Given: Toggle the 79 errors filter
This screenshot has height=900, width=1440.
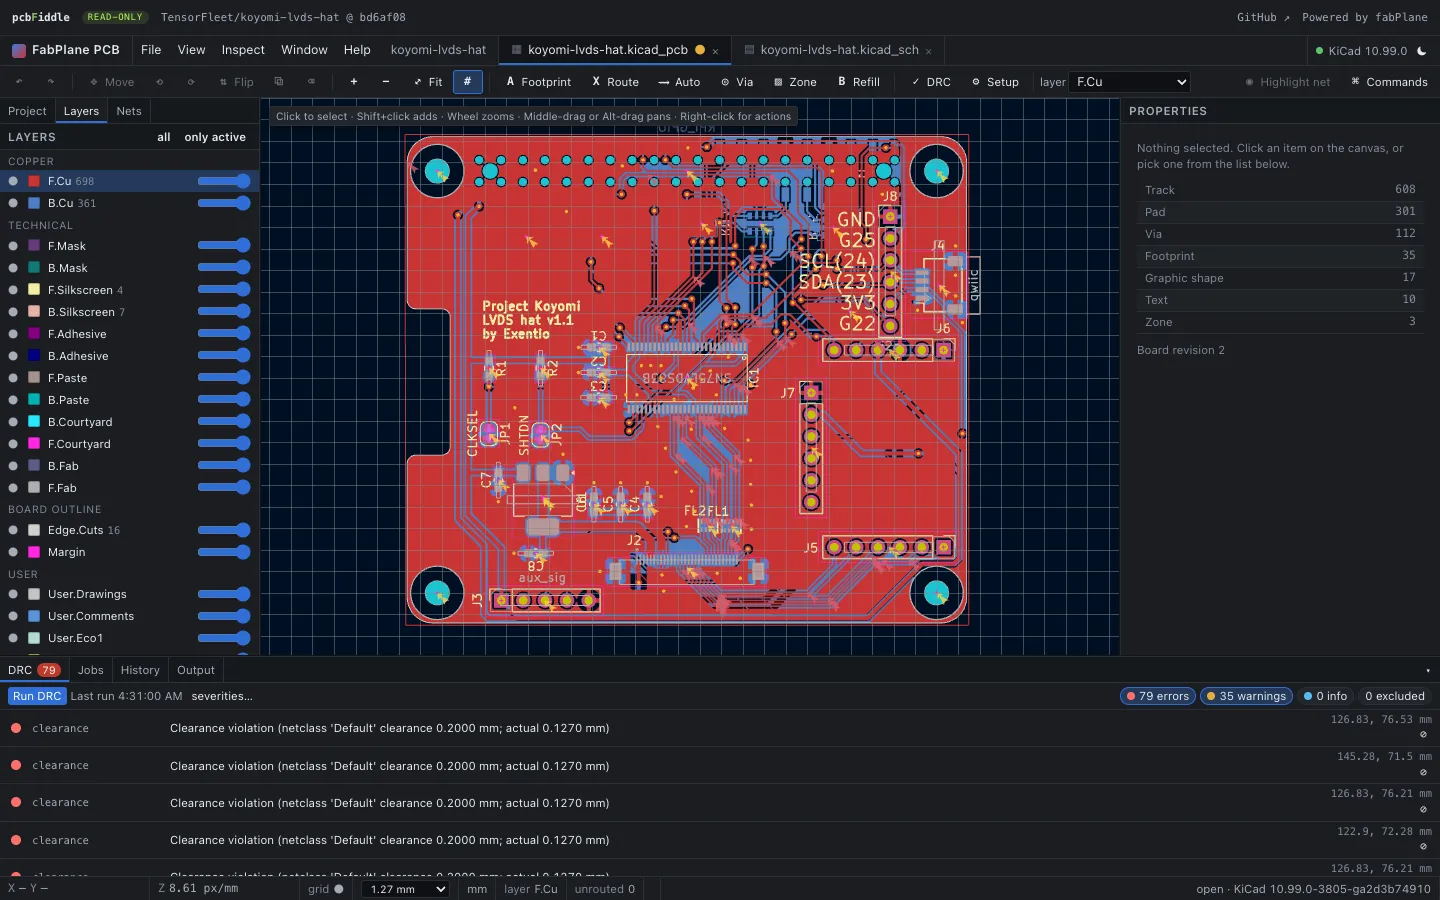Looking at the screenshot, I should 1158,696.
